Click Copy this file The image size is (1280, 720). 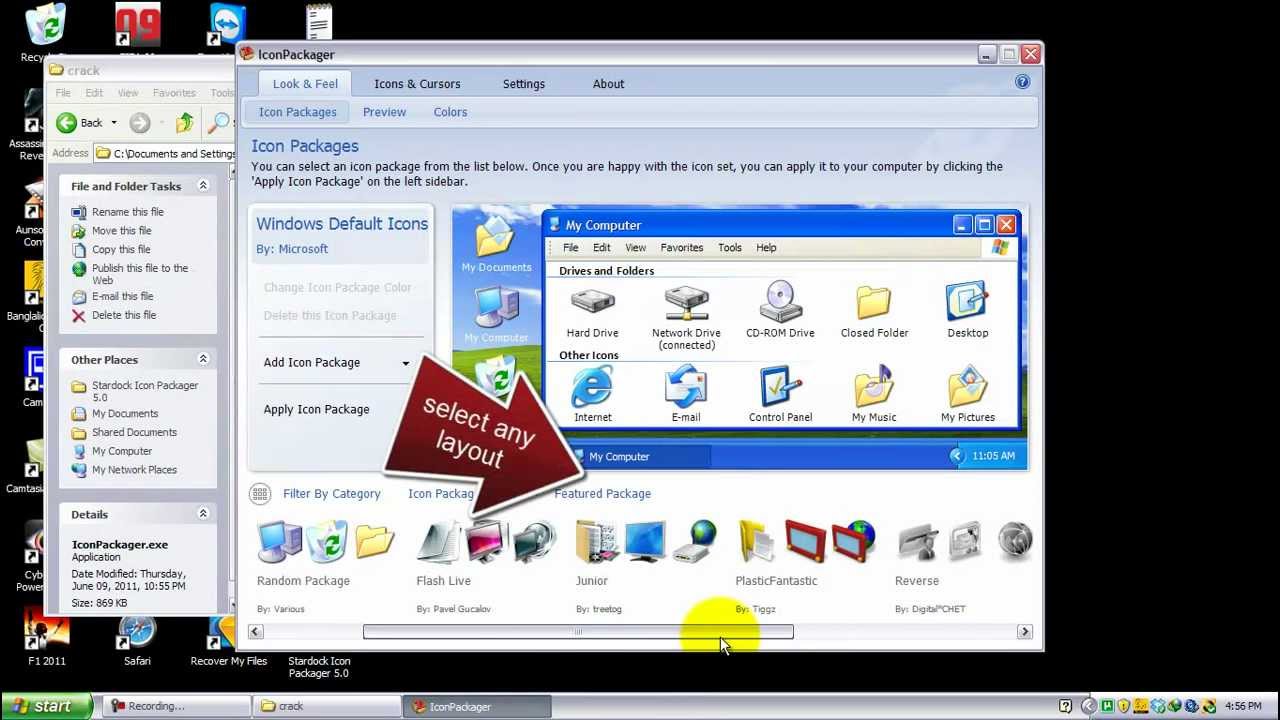121,249
